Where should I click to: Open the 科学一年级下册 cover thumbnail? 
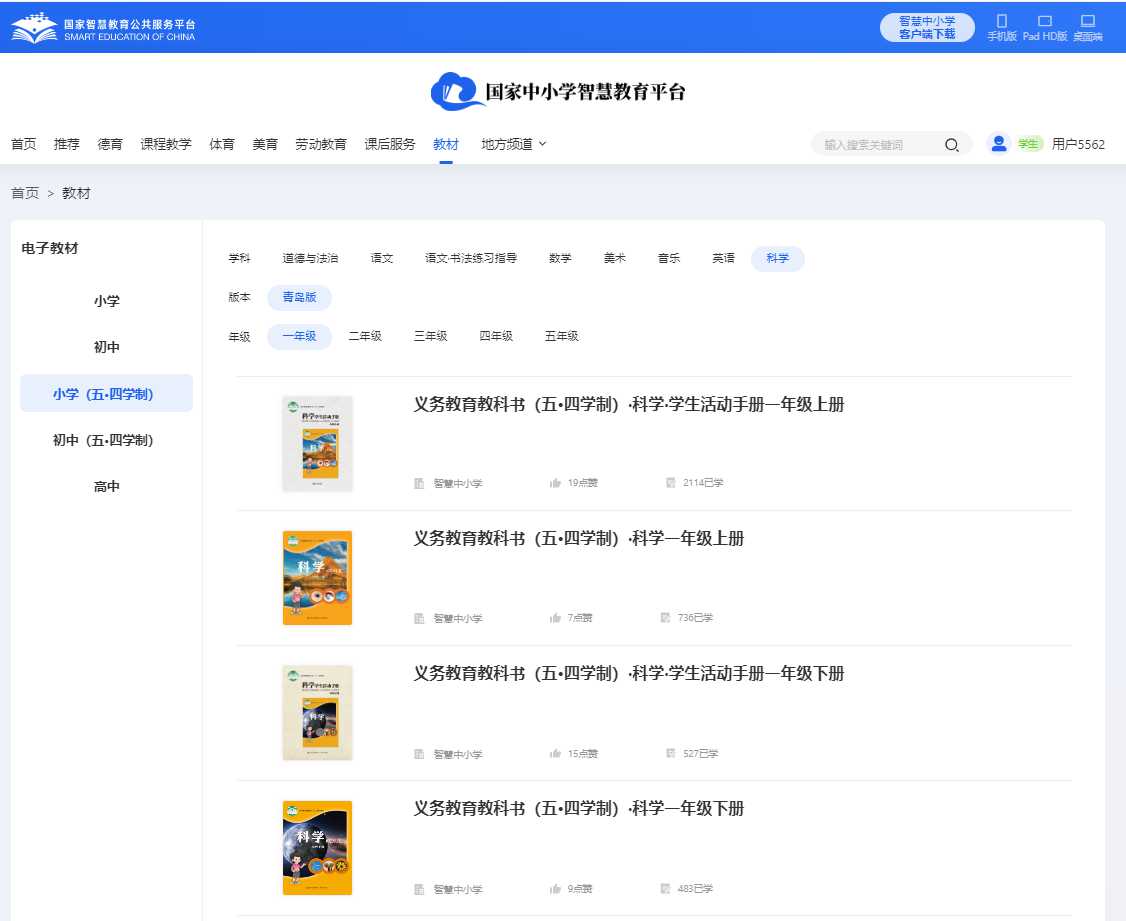coord(317,848)
